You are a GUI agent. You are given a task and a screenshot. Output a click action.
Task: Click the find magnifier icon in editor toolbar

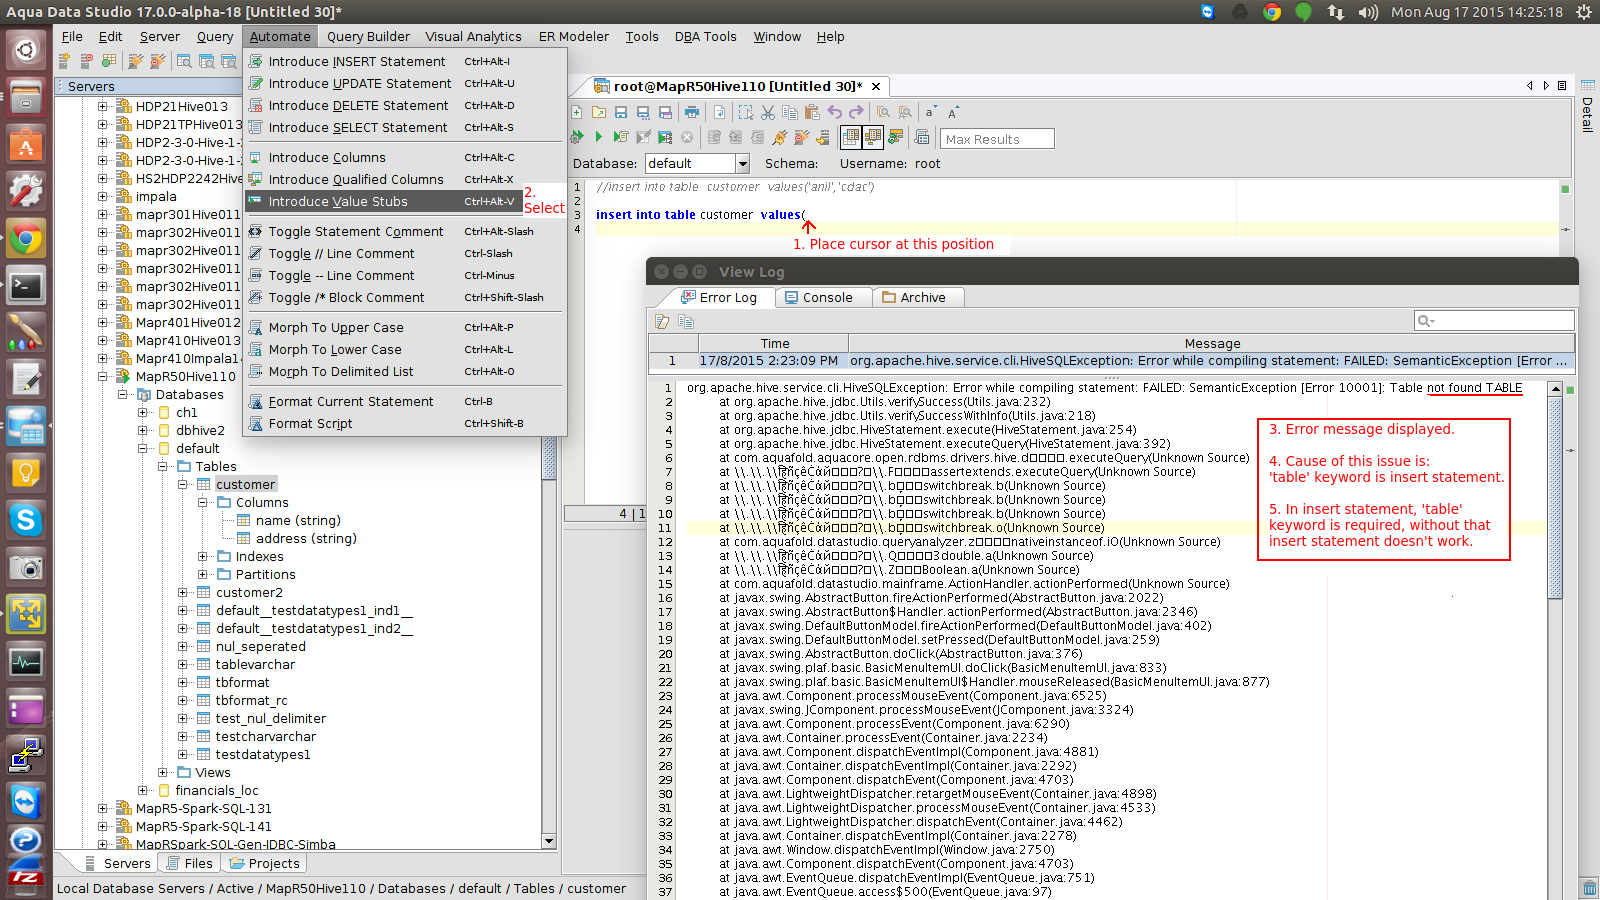coord(883,112)
